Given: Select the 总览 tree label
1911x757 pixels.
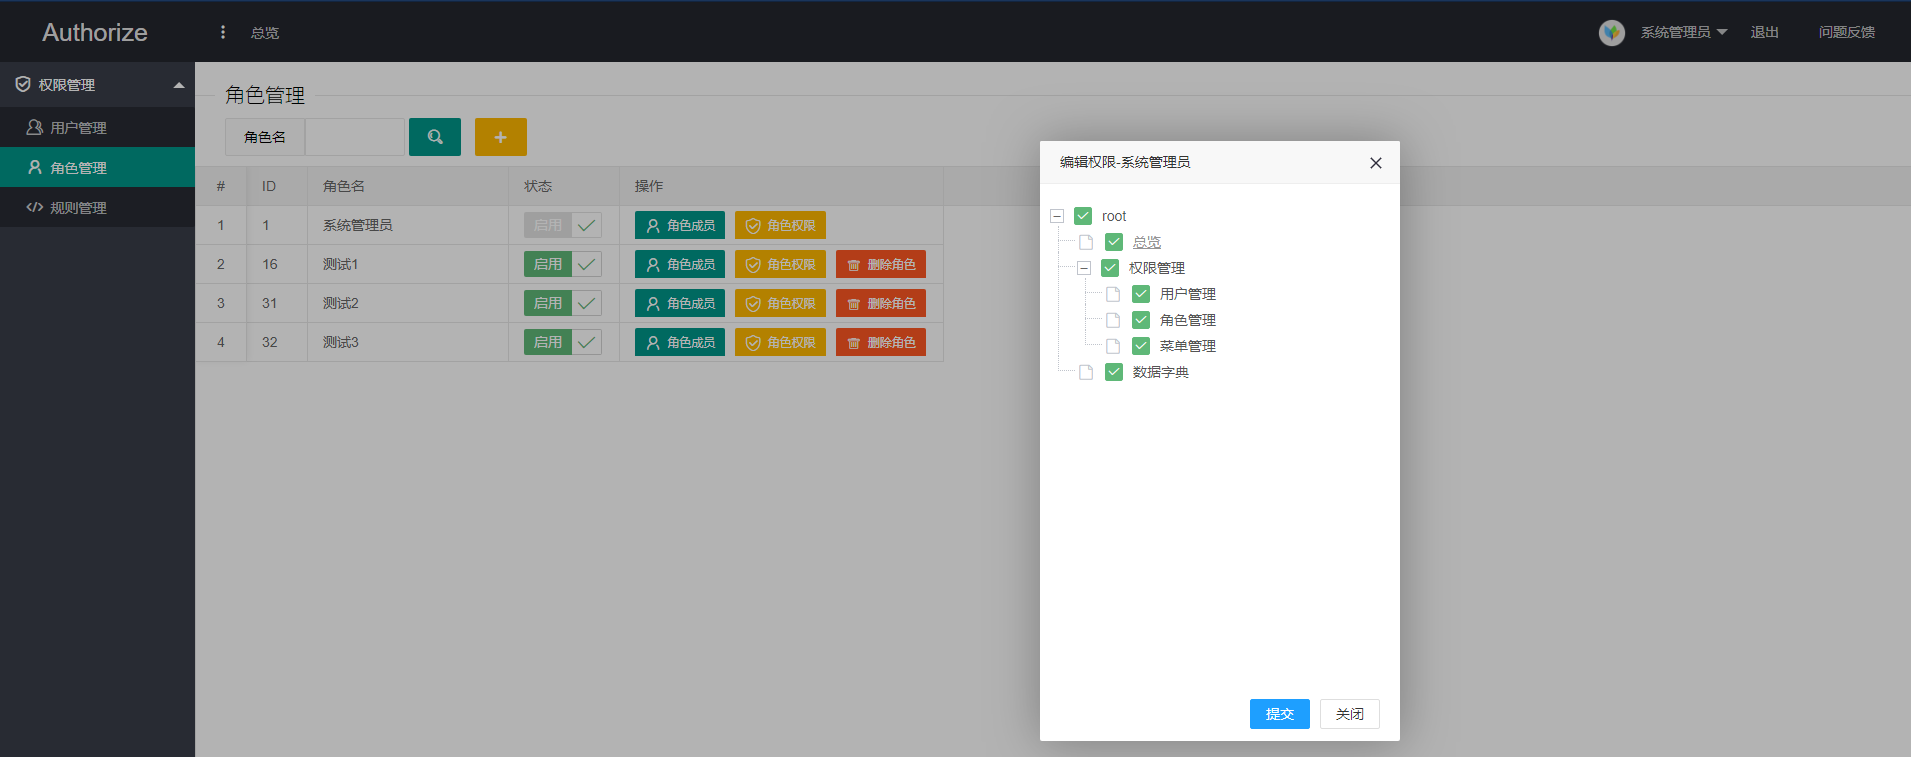Looking at the screenshot, I should tap(1146, 242).
